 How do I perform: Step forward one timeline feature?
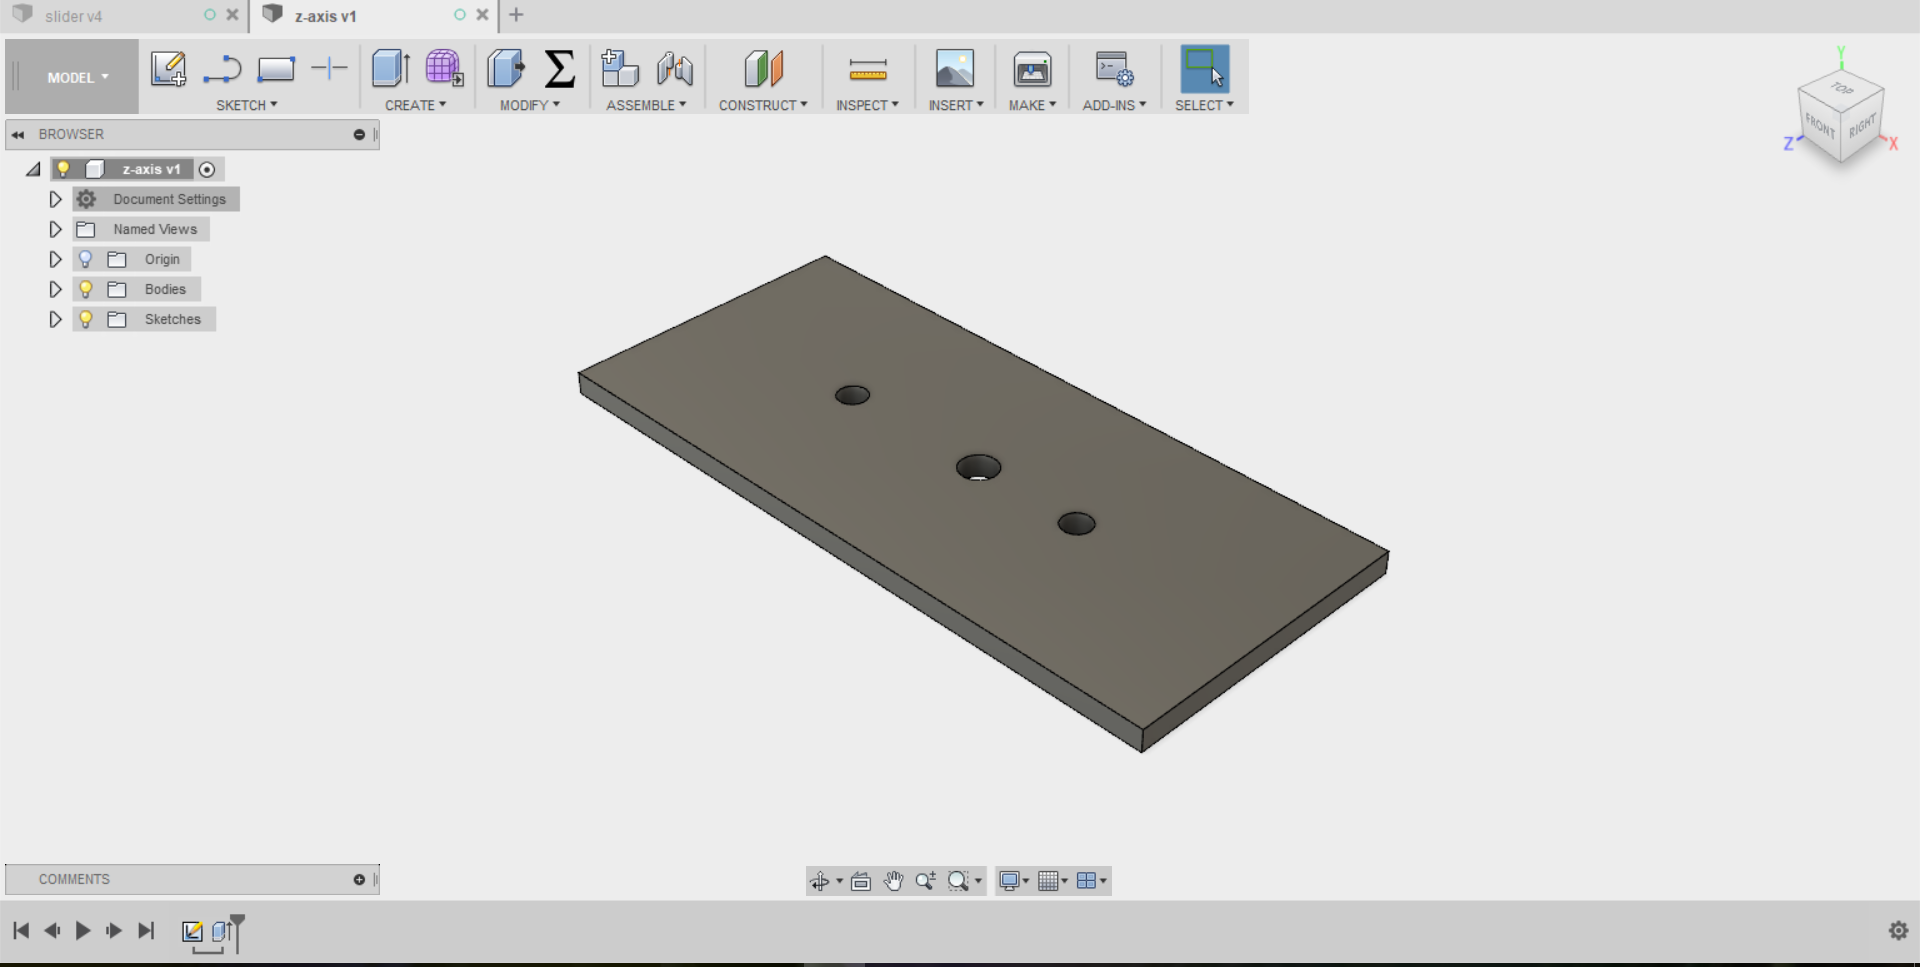(114, 931)
